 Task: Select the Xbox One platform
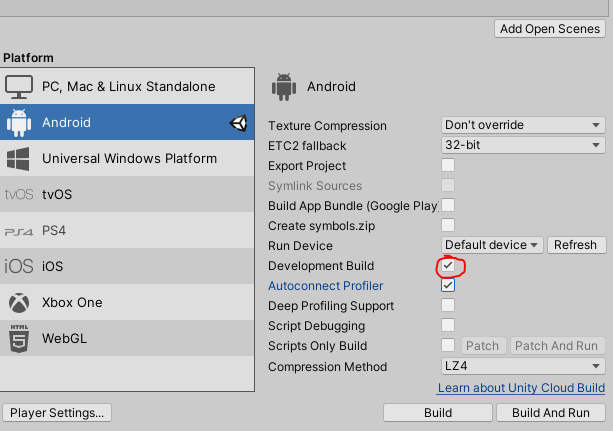(x=127, y=302)
